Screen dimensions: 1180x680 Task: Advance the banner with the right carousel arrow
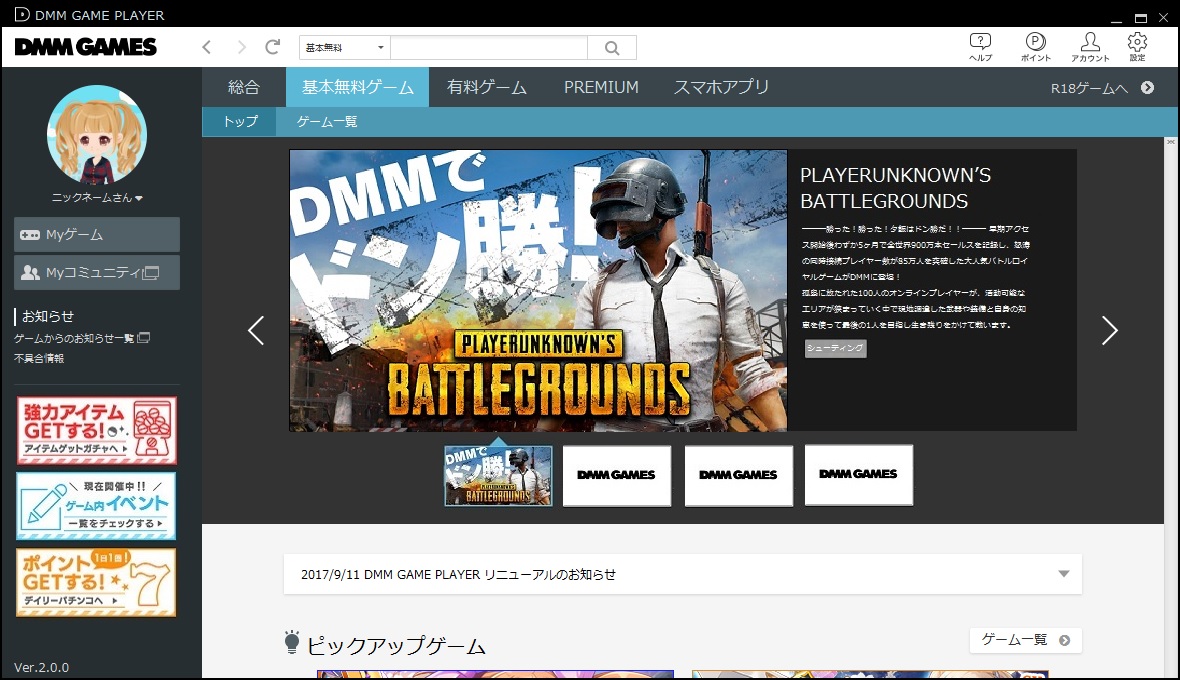pyautogui.click(x=1109, y=330)
